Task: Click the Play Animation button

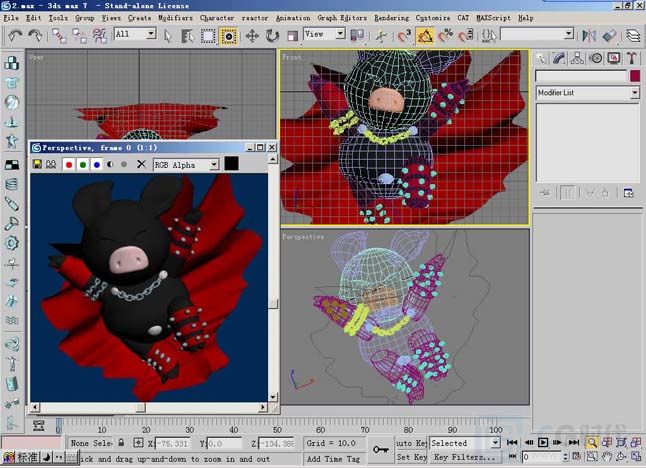Action: click(x=543, y=442)
